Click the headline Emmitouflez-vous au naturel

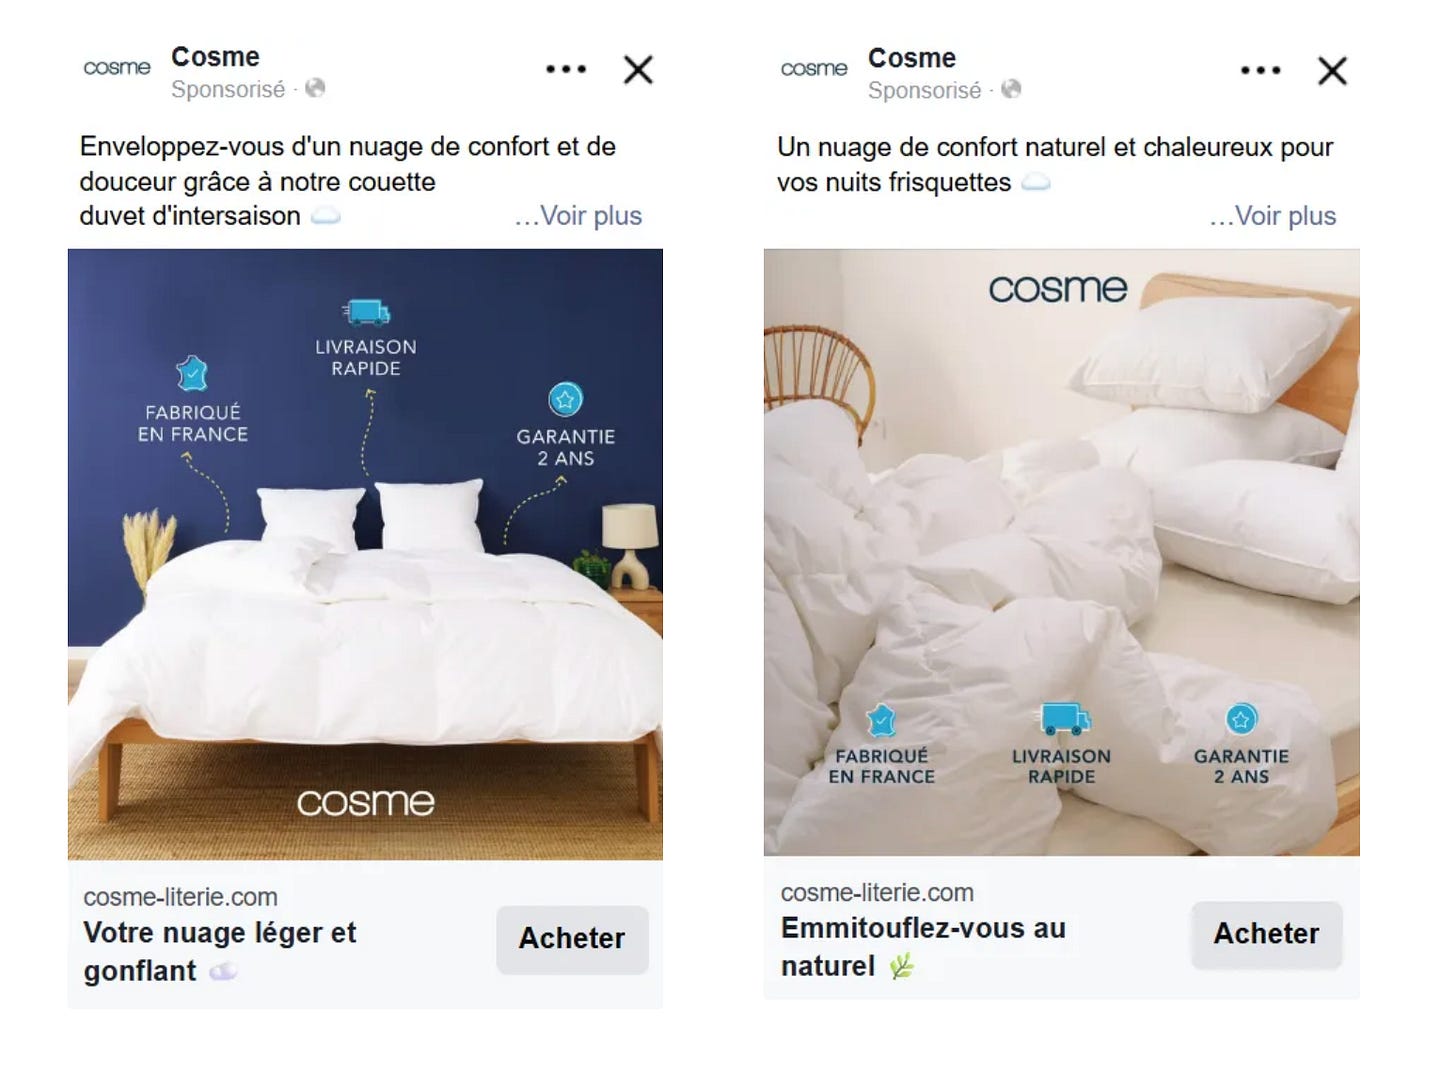coord(923,947)
